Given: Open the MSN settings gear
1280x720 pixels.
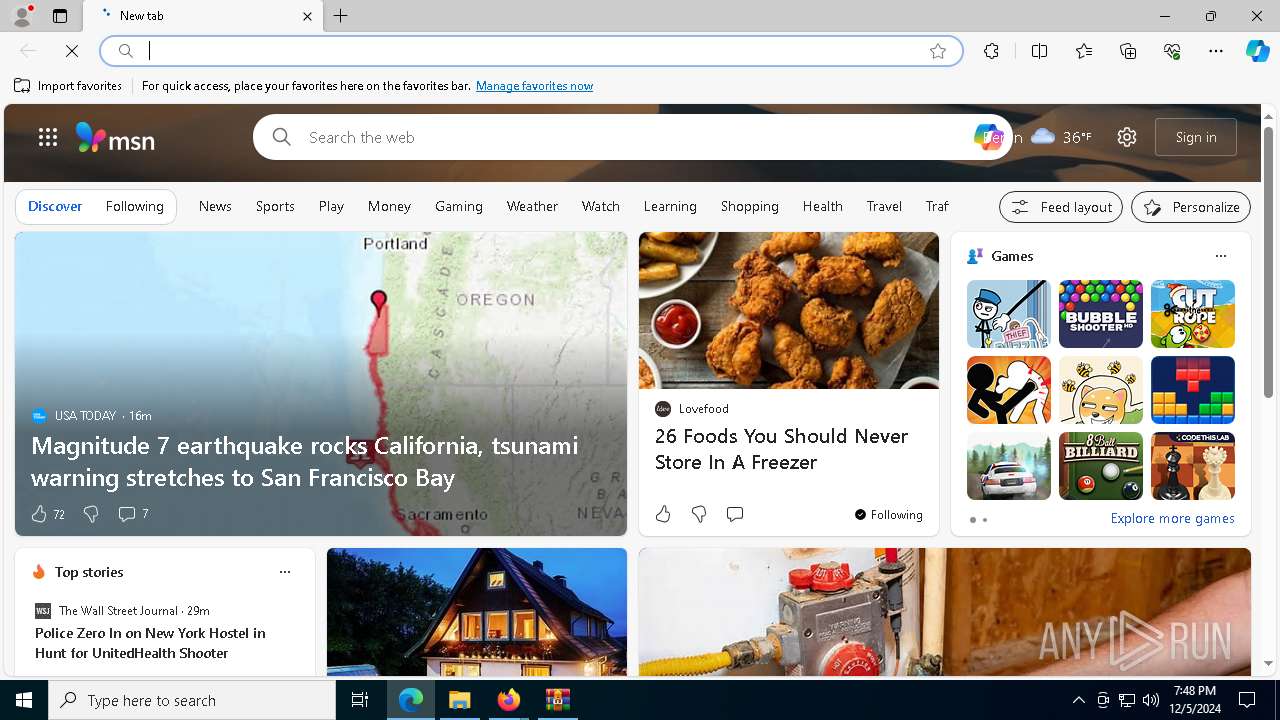Looking at the screenshot, I should pyautogui.click(x=1127, y=137).
